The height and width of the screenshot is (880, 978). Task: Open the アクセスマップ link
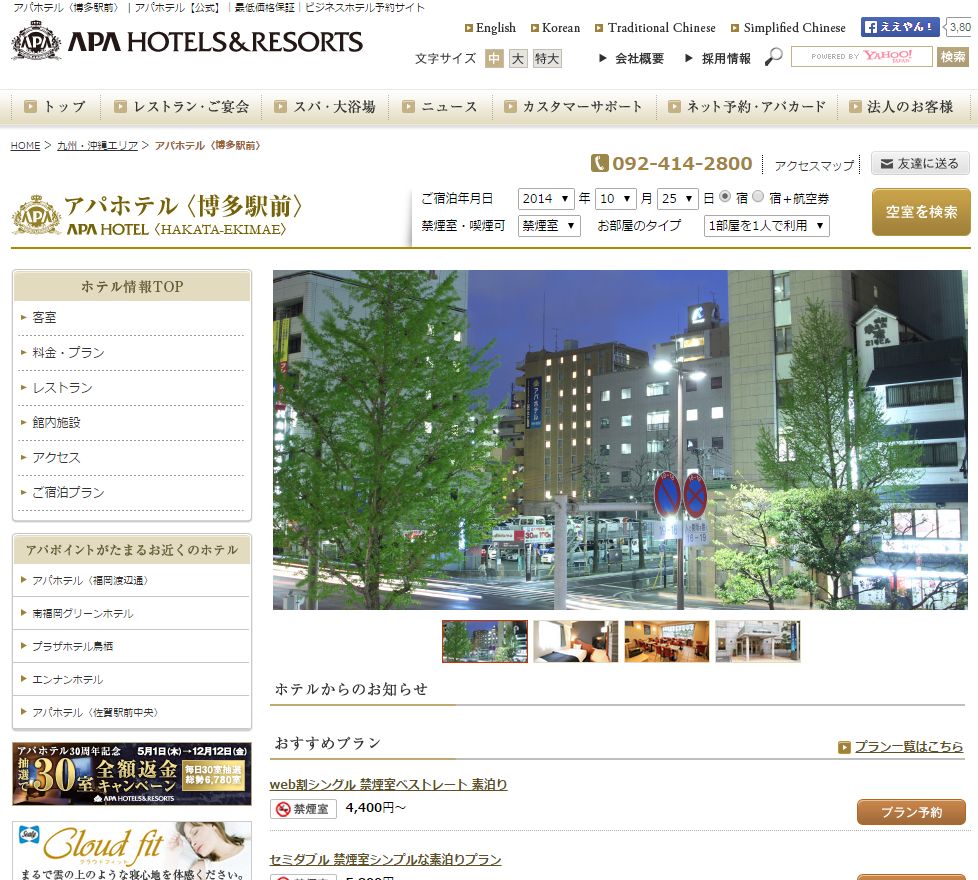tap(814, 165)
